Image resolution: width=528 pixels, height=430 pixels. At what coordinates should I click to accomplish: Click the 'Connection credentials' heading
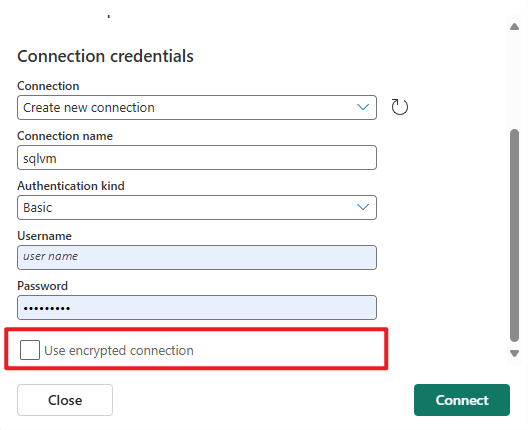tap(105, 56)
